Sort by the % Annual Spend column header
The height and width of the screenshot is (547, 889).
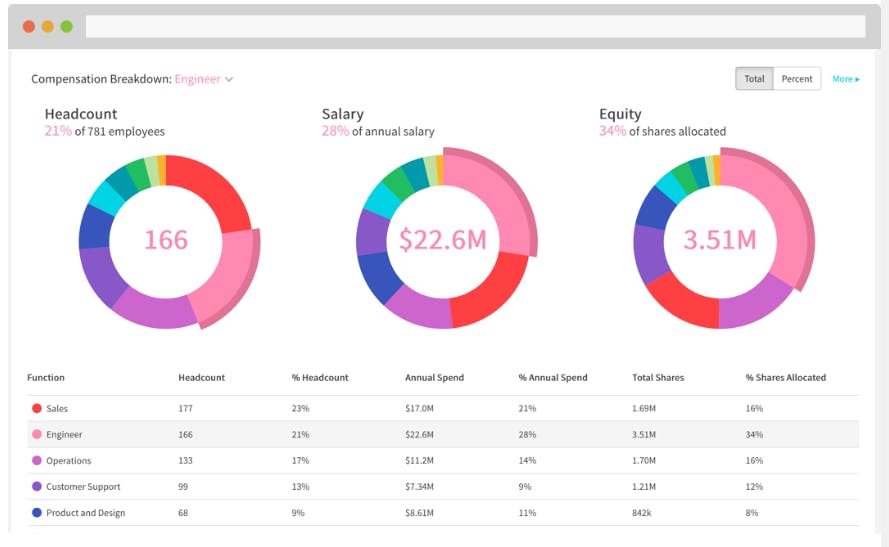tap(553, 378)
